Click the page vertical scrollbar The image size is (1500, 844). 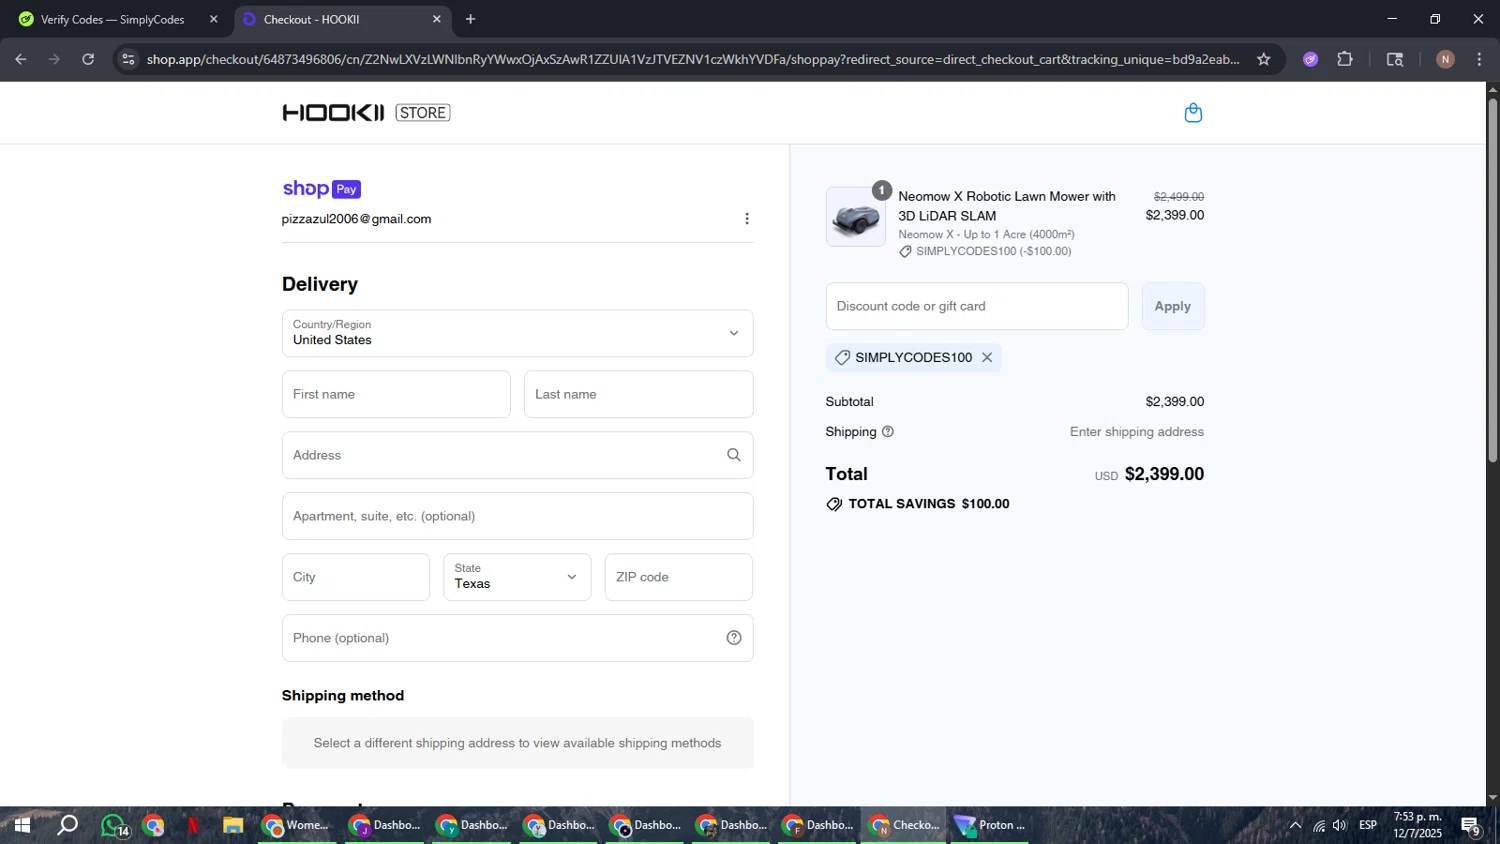click(x=1492, y=280)
